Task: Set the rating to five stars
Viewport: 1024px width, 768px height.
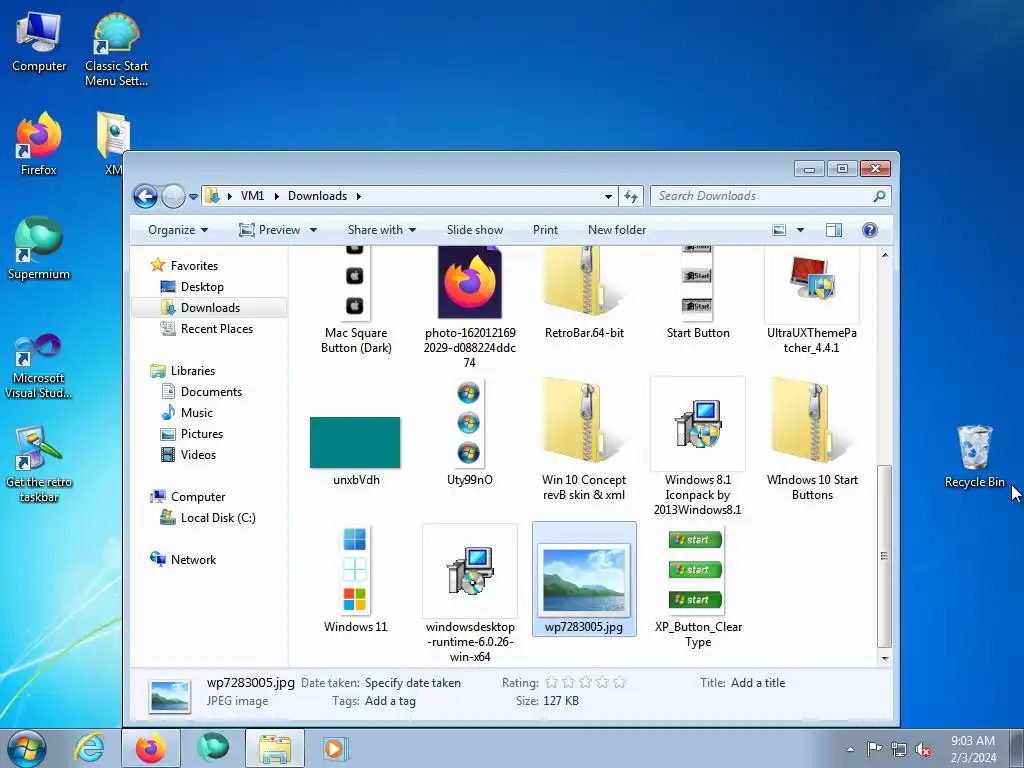Action: point(619,682)
